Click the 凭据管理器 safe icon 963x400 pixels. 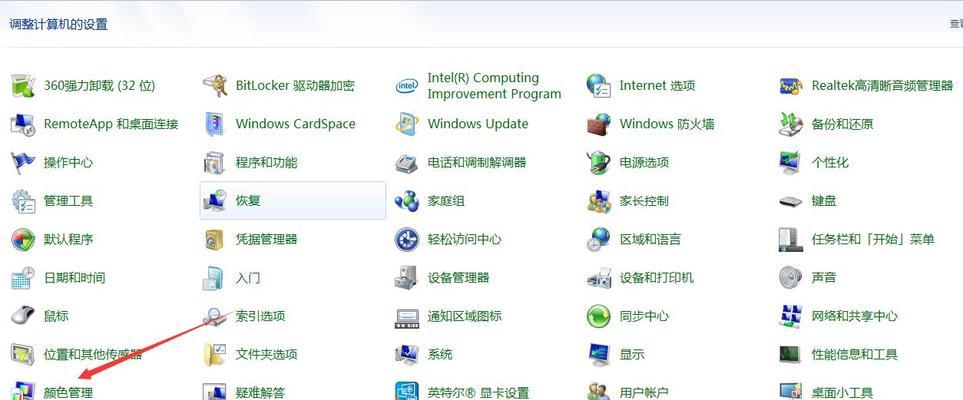click(x=216, y=240)
